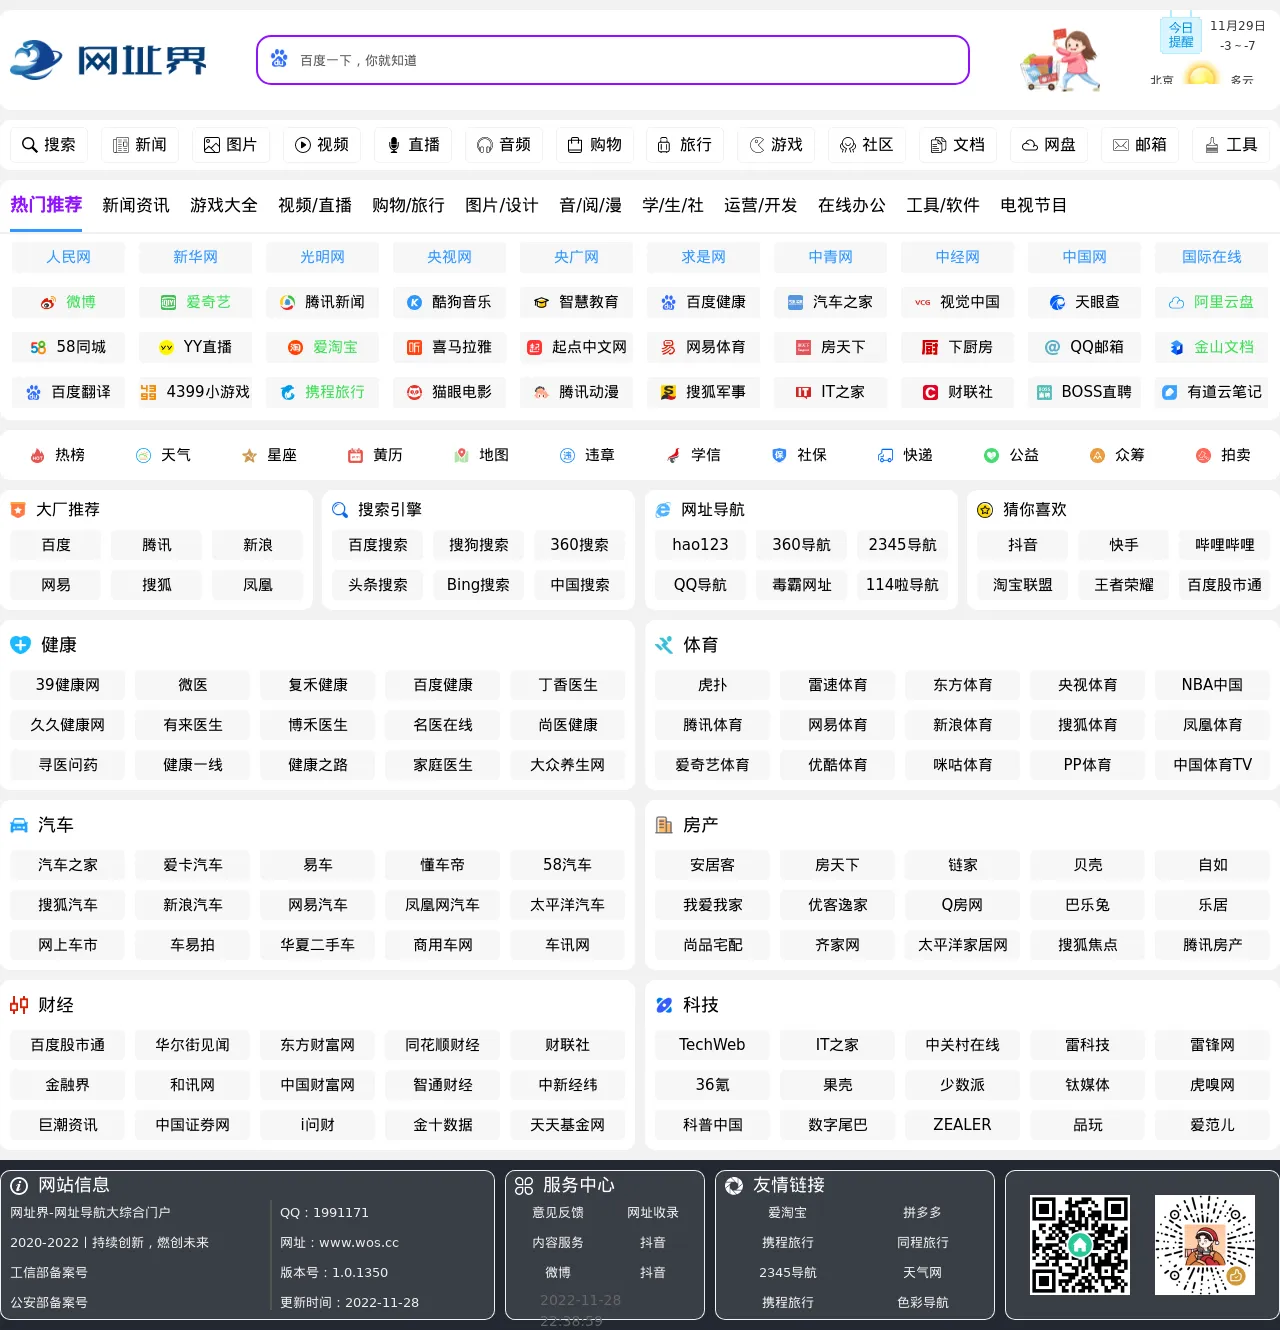Open 拍卖 quick tool
Viewport: 1280px width, 1330px height.
[x=1223, y=455]
